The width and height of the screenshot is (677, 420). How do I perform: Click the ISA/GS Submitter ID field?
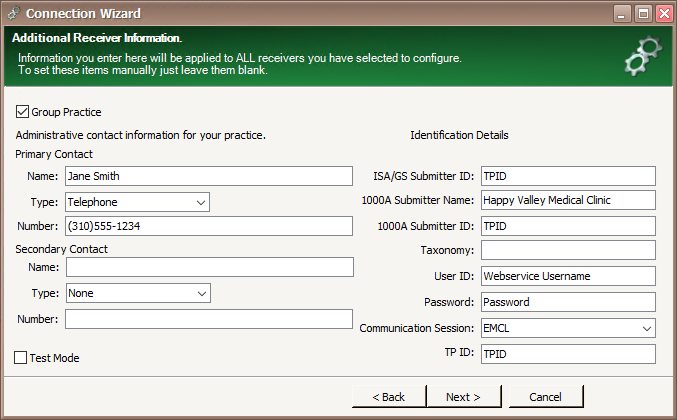(568, 176)
